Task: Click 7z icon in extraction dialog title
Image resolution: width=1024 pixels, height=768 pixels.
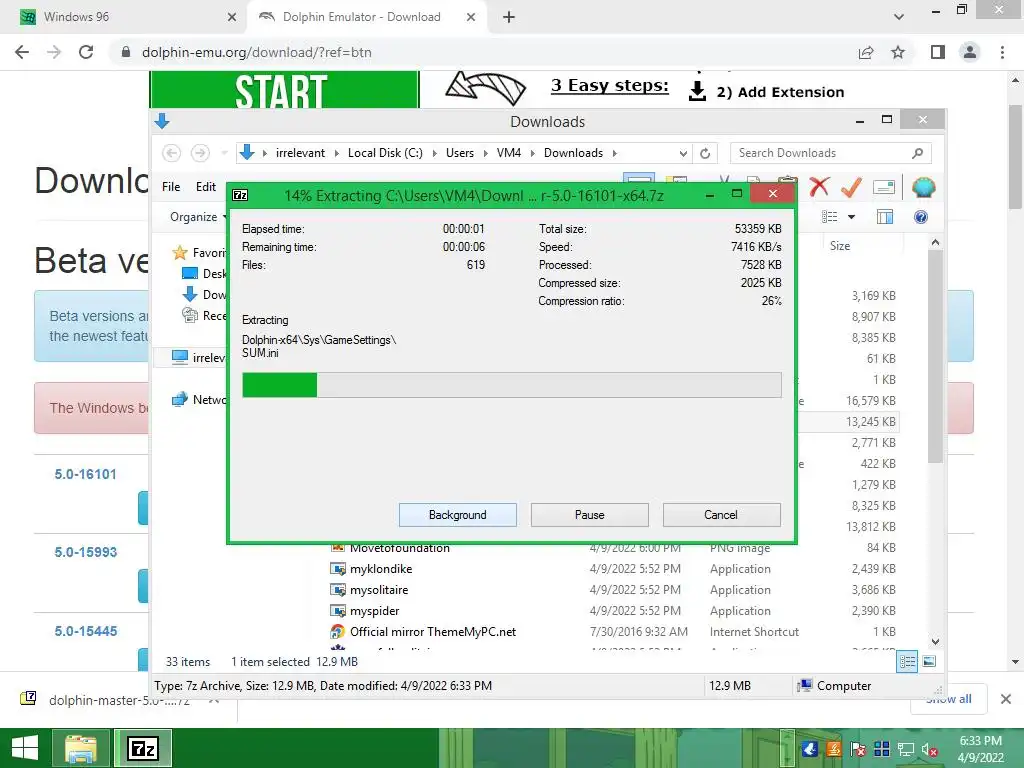Action: [x=240, y=195]
